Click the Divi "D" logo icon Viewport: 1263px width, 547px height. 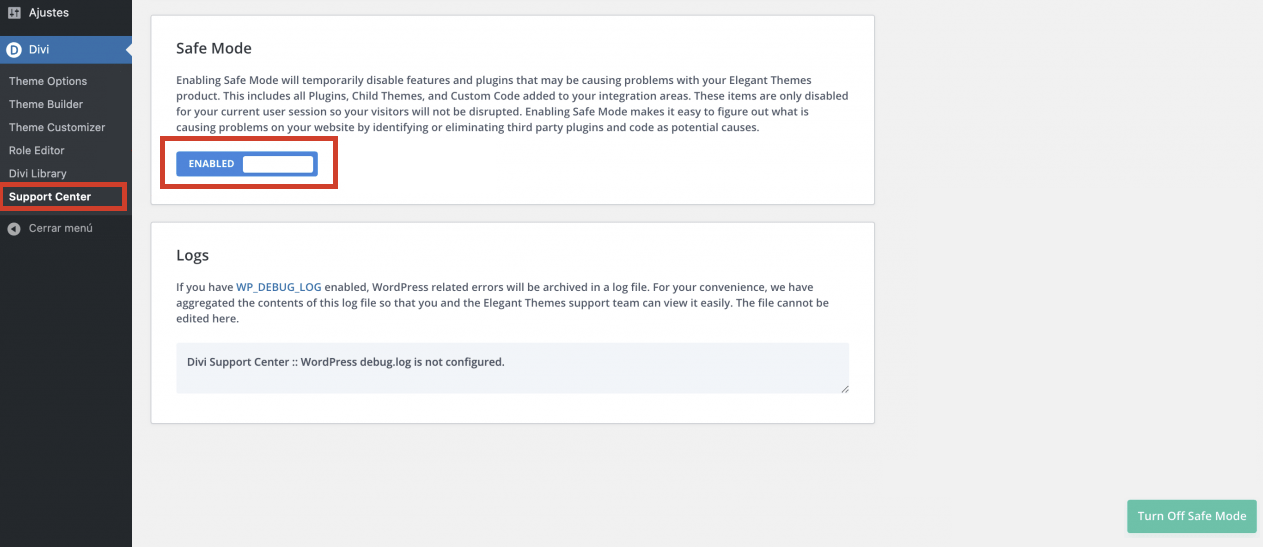coord(14,49)
